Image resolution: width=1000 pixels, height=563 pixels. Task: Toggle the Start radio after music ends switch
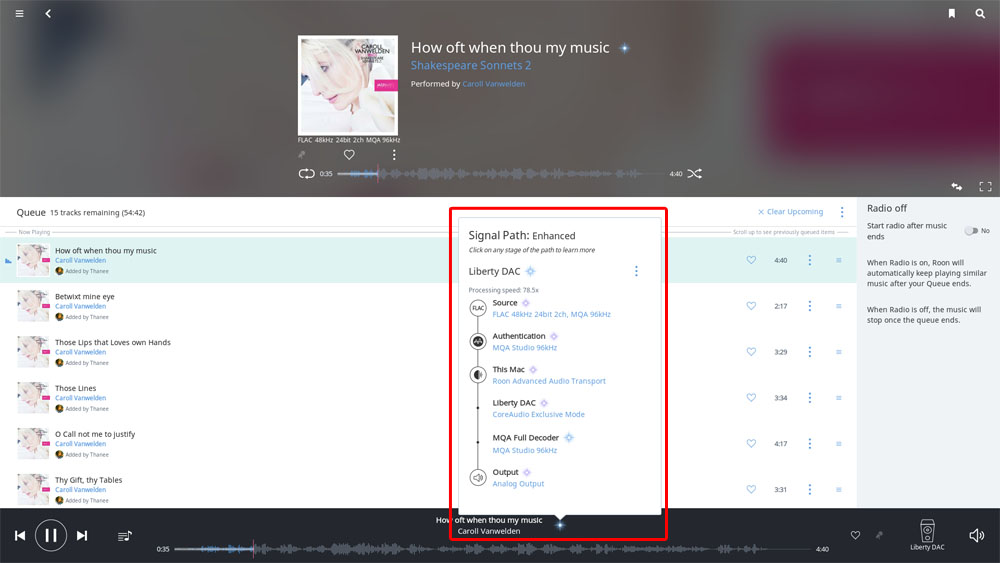(x=970, y=231)
